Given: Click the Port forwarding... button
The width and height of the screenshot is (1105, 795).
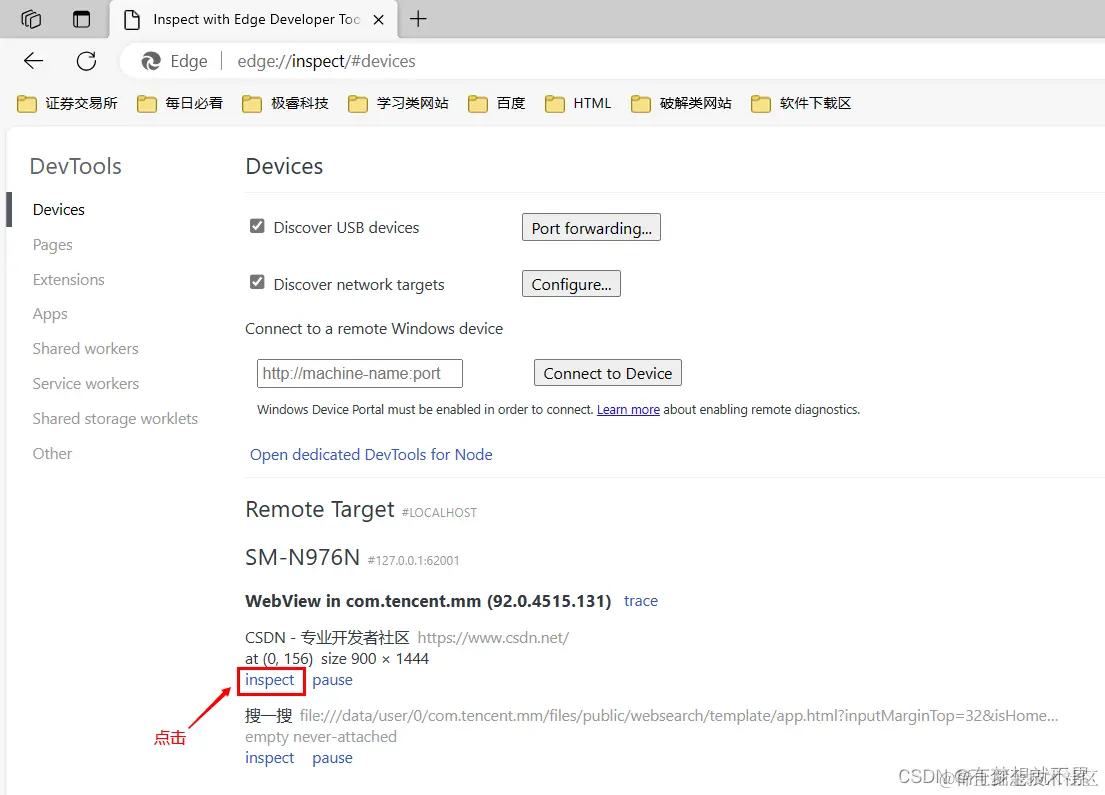Looking at the screenshot, I should pyautogui.click(x=591, y=228).
